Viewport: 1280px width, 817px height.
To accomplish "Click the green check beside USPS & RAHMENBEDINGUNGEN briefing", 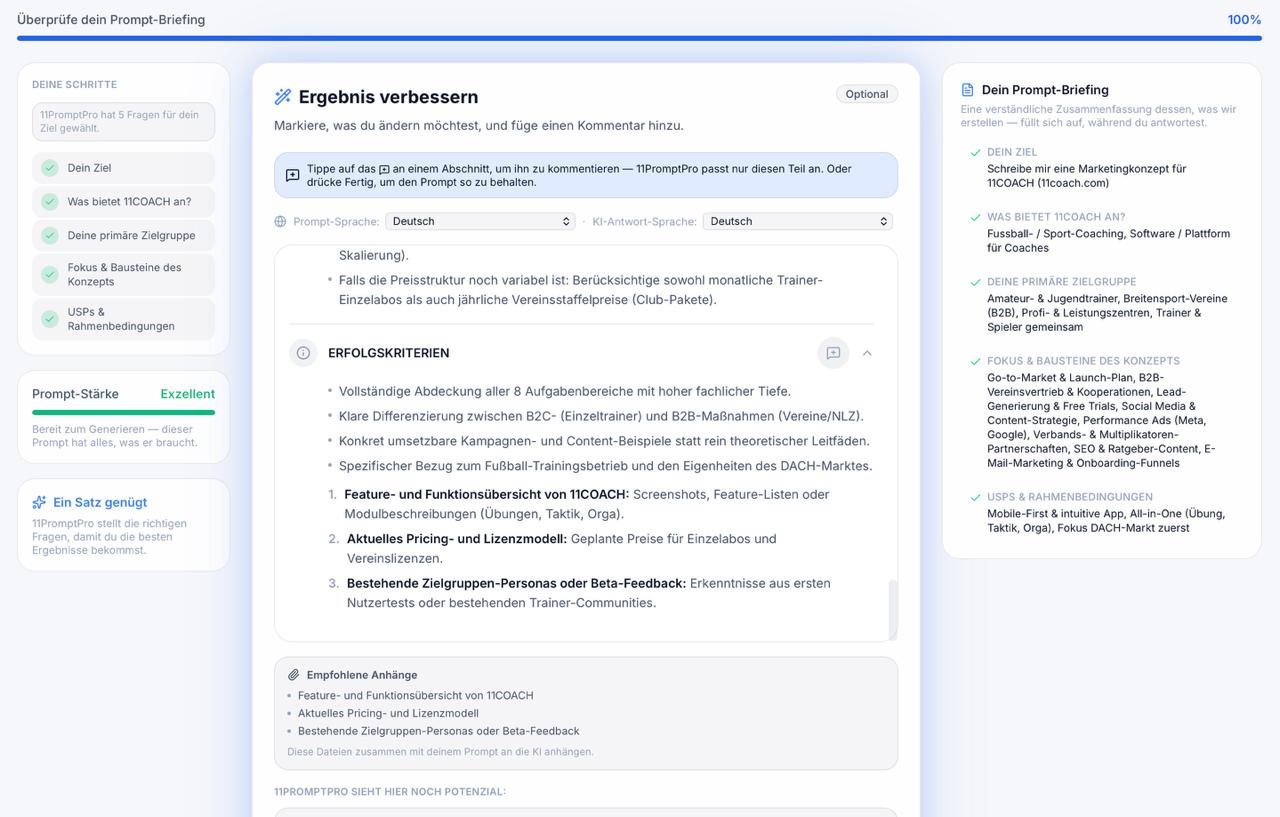I will pyautogui.click(x=975, y=497).
